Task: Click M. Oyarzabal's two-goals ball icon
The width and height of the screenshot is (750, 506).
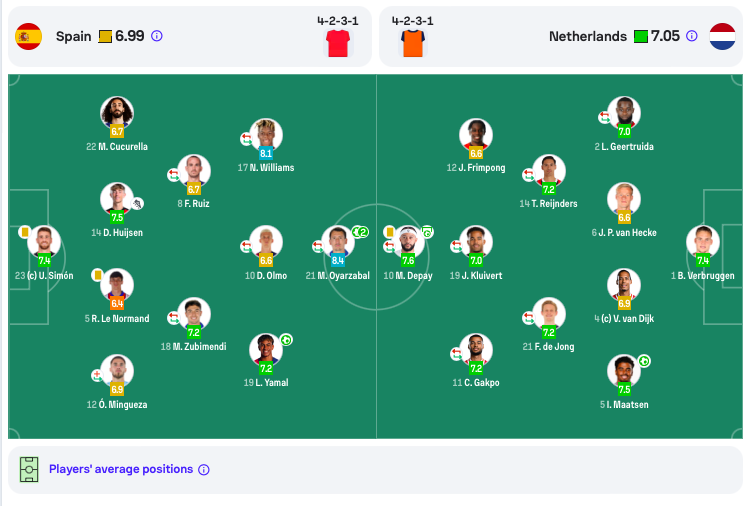Action: pos(360,232)
